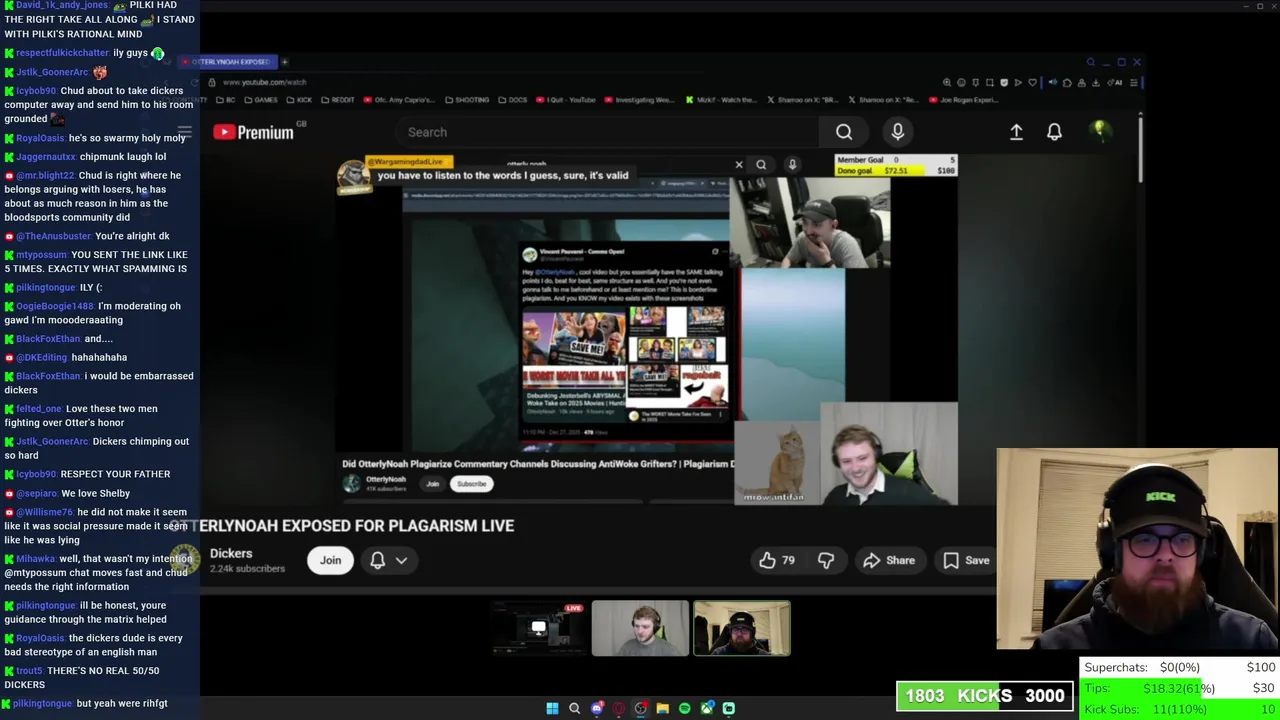This screenshot has width=1280, height=720.
Task: Select the green-outlined bearded guest thumbnail
Action: point(742,628)
